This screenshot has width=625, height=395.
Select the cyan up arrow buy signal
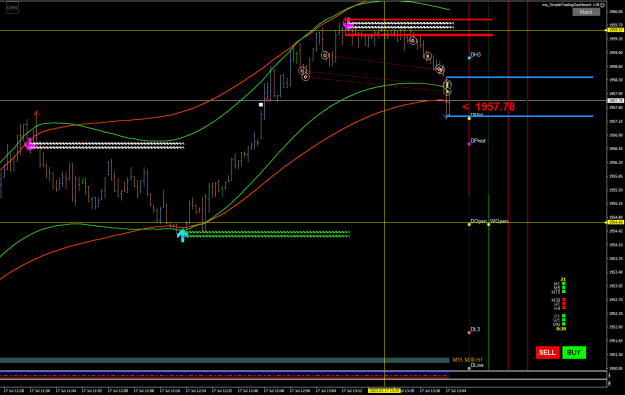182,235
